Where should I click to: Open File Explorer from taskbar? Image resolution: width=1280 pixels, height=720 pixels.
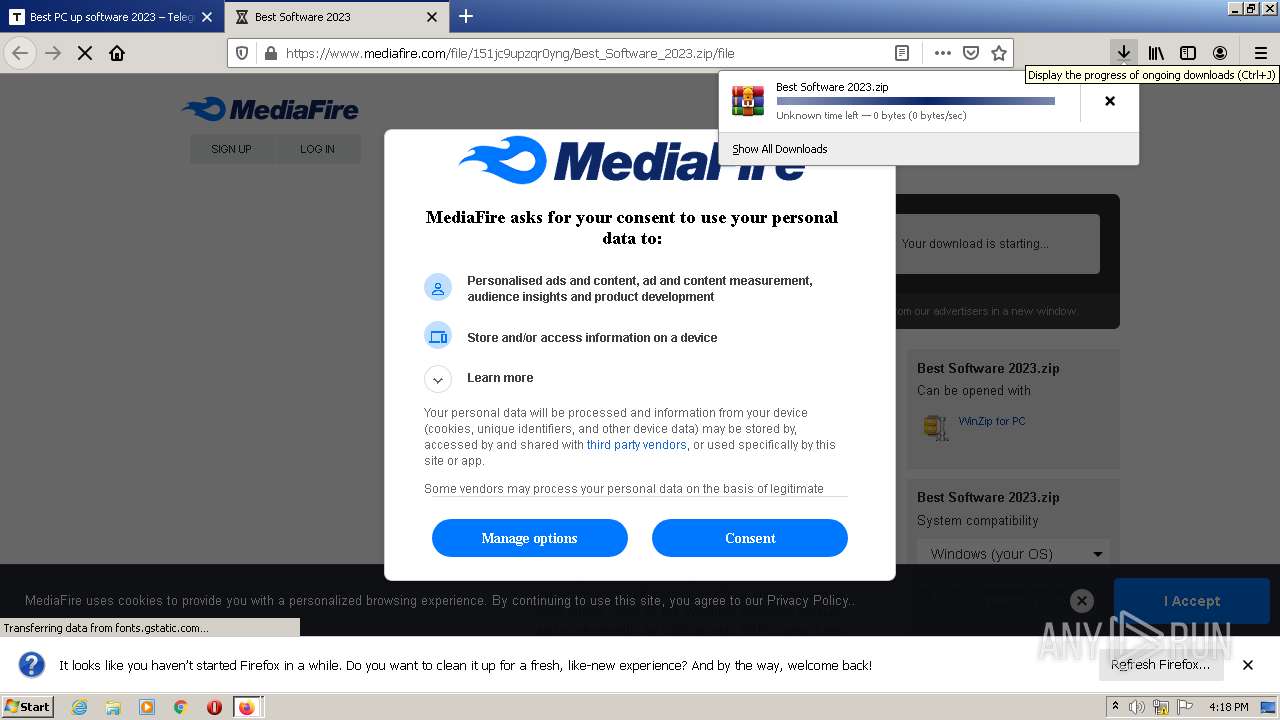point(113,707)
